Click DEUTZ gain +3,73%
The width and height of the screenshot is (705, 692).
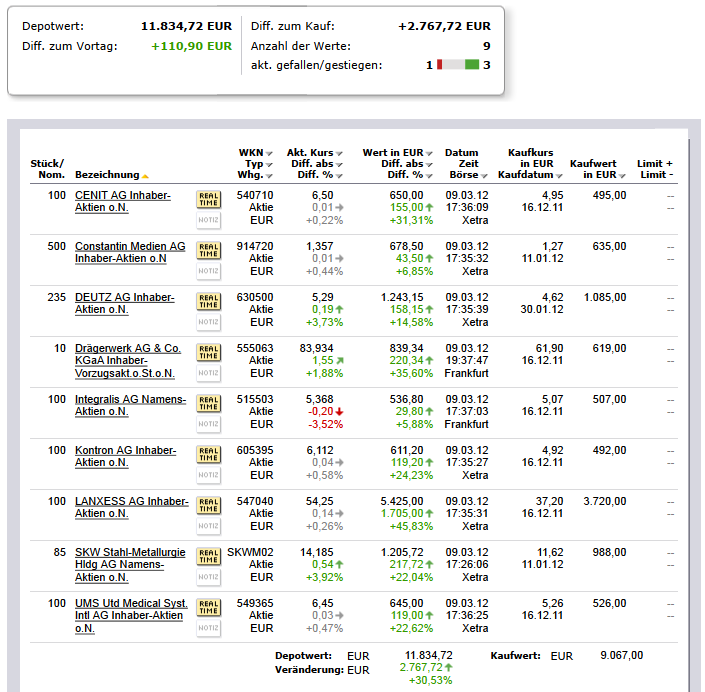click(325, 322)
